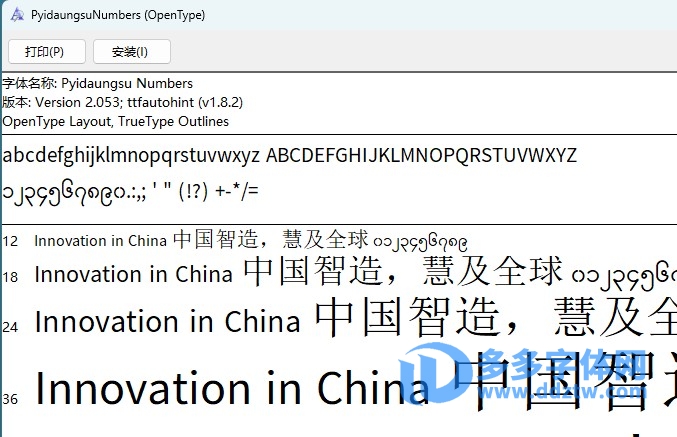Click the 字体名称 Pyidaungsu Numbers line
This screenshot has height=437, width=677.
coord(98,83)
